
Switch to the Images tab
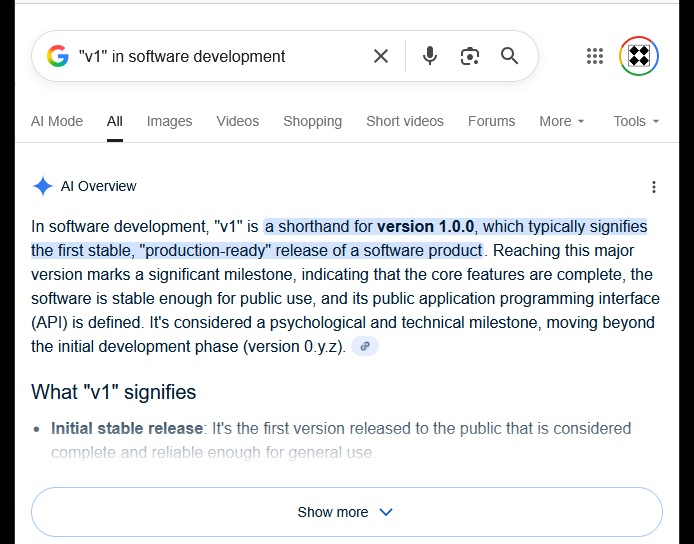(169, 121)
